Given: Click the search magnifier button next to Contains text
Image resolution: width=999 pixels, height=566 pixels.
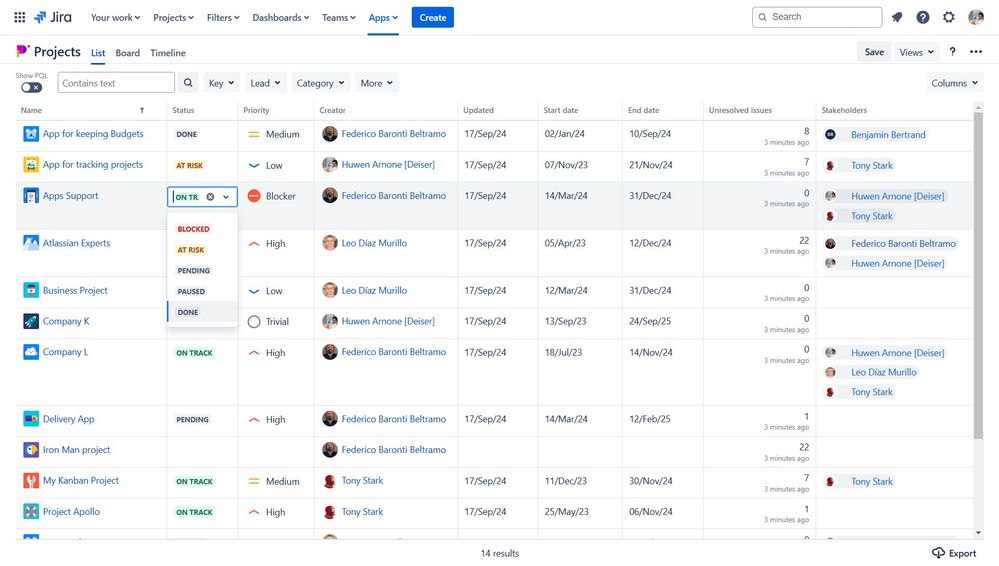Looking at the screenshot, I should (188, 83).
